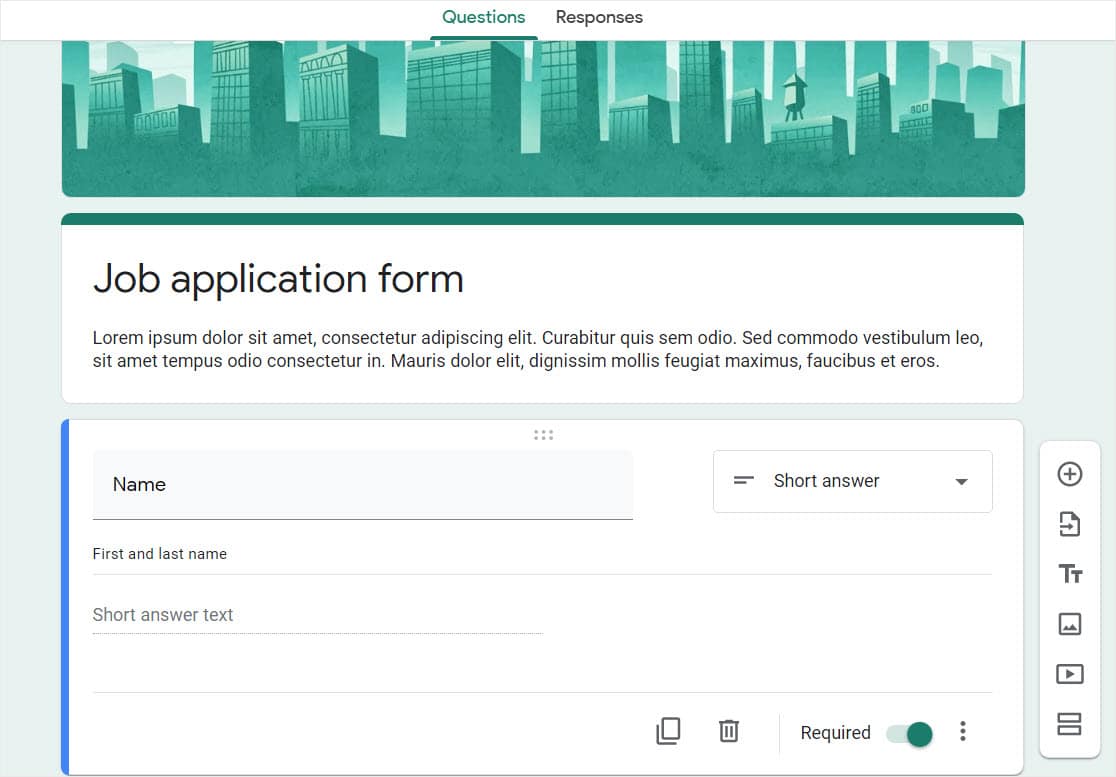Add a new section to form
Screen dimensions: 1116x777
(x=1070, y=723)
